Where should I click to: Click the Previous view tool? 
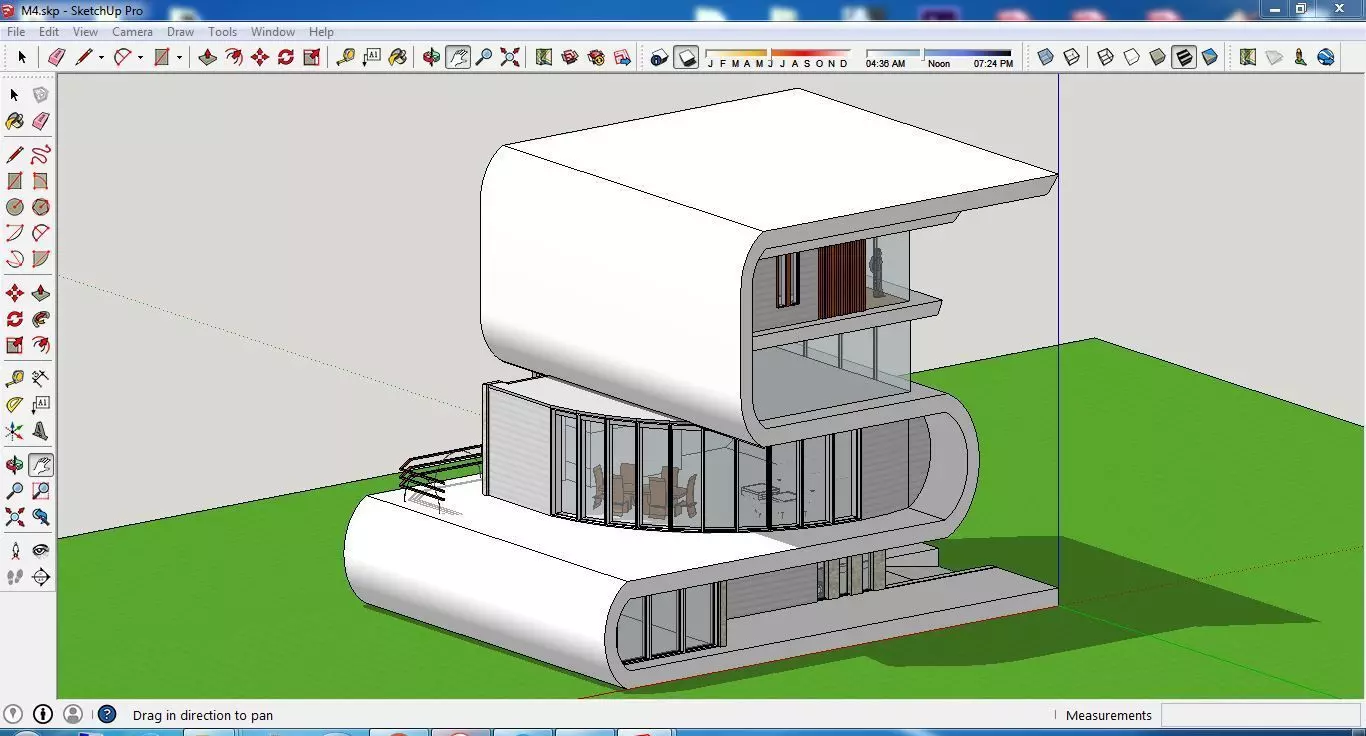coord(40,517)
